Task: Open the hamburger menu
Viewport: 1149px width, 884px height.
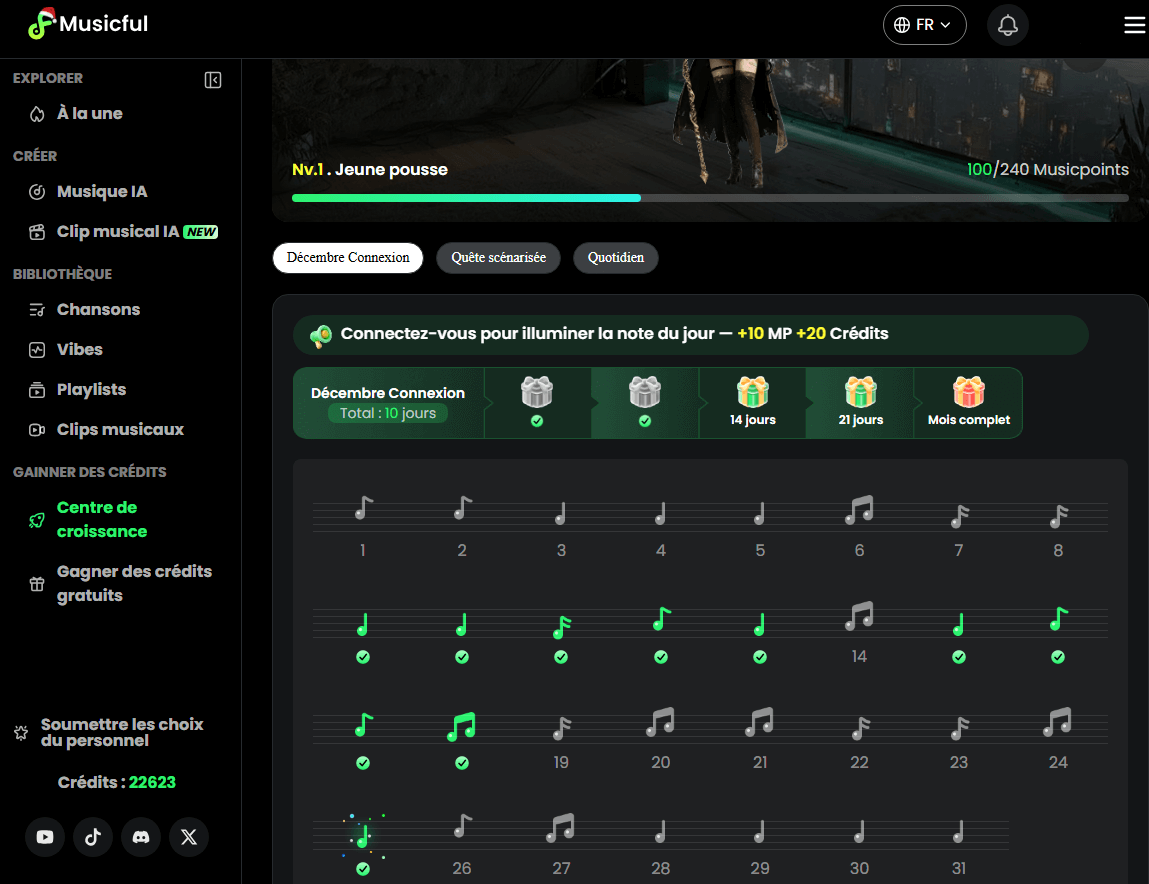Action: click(x=1134, y=26)
